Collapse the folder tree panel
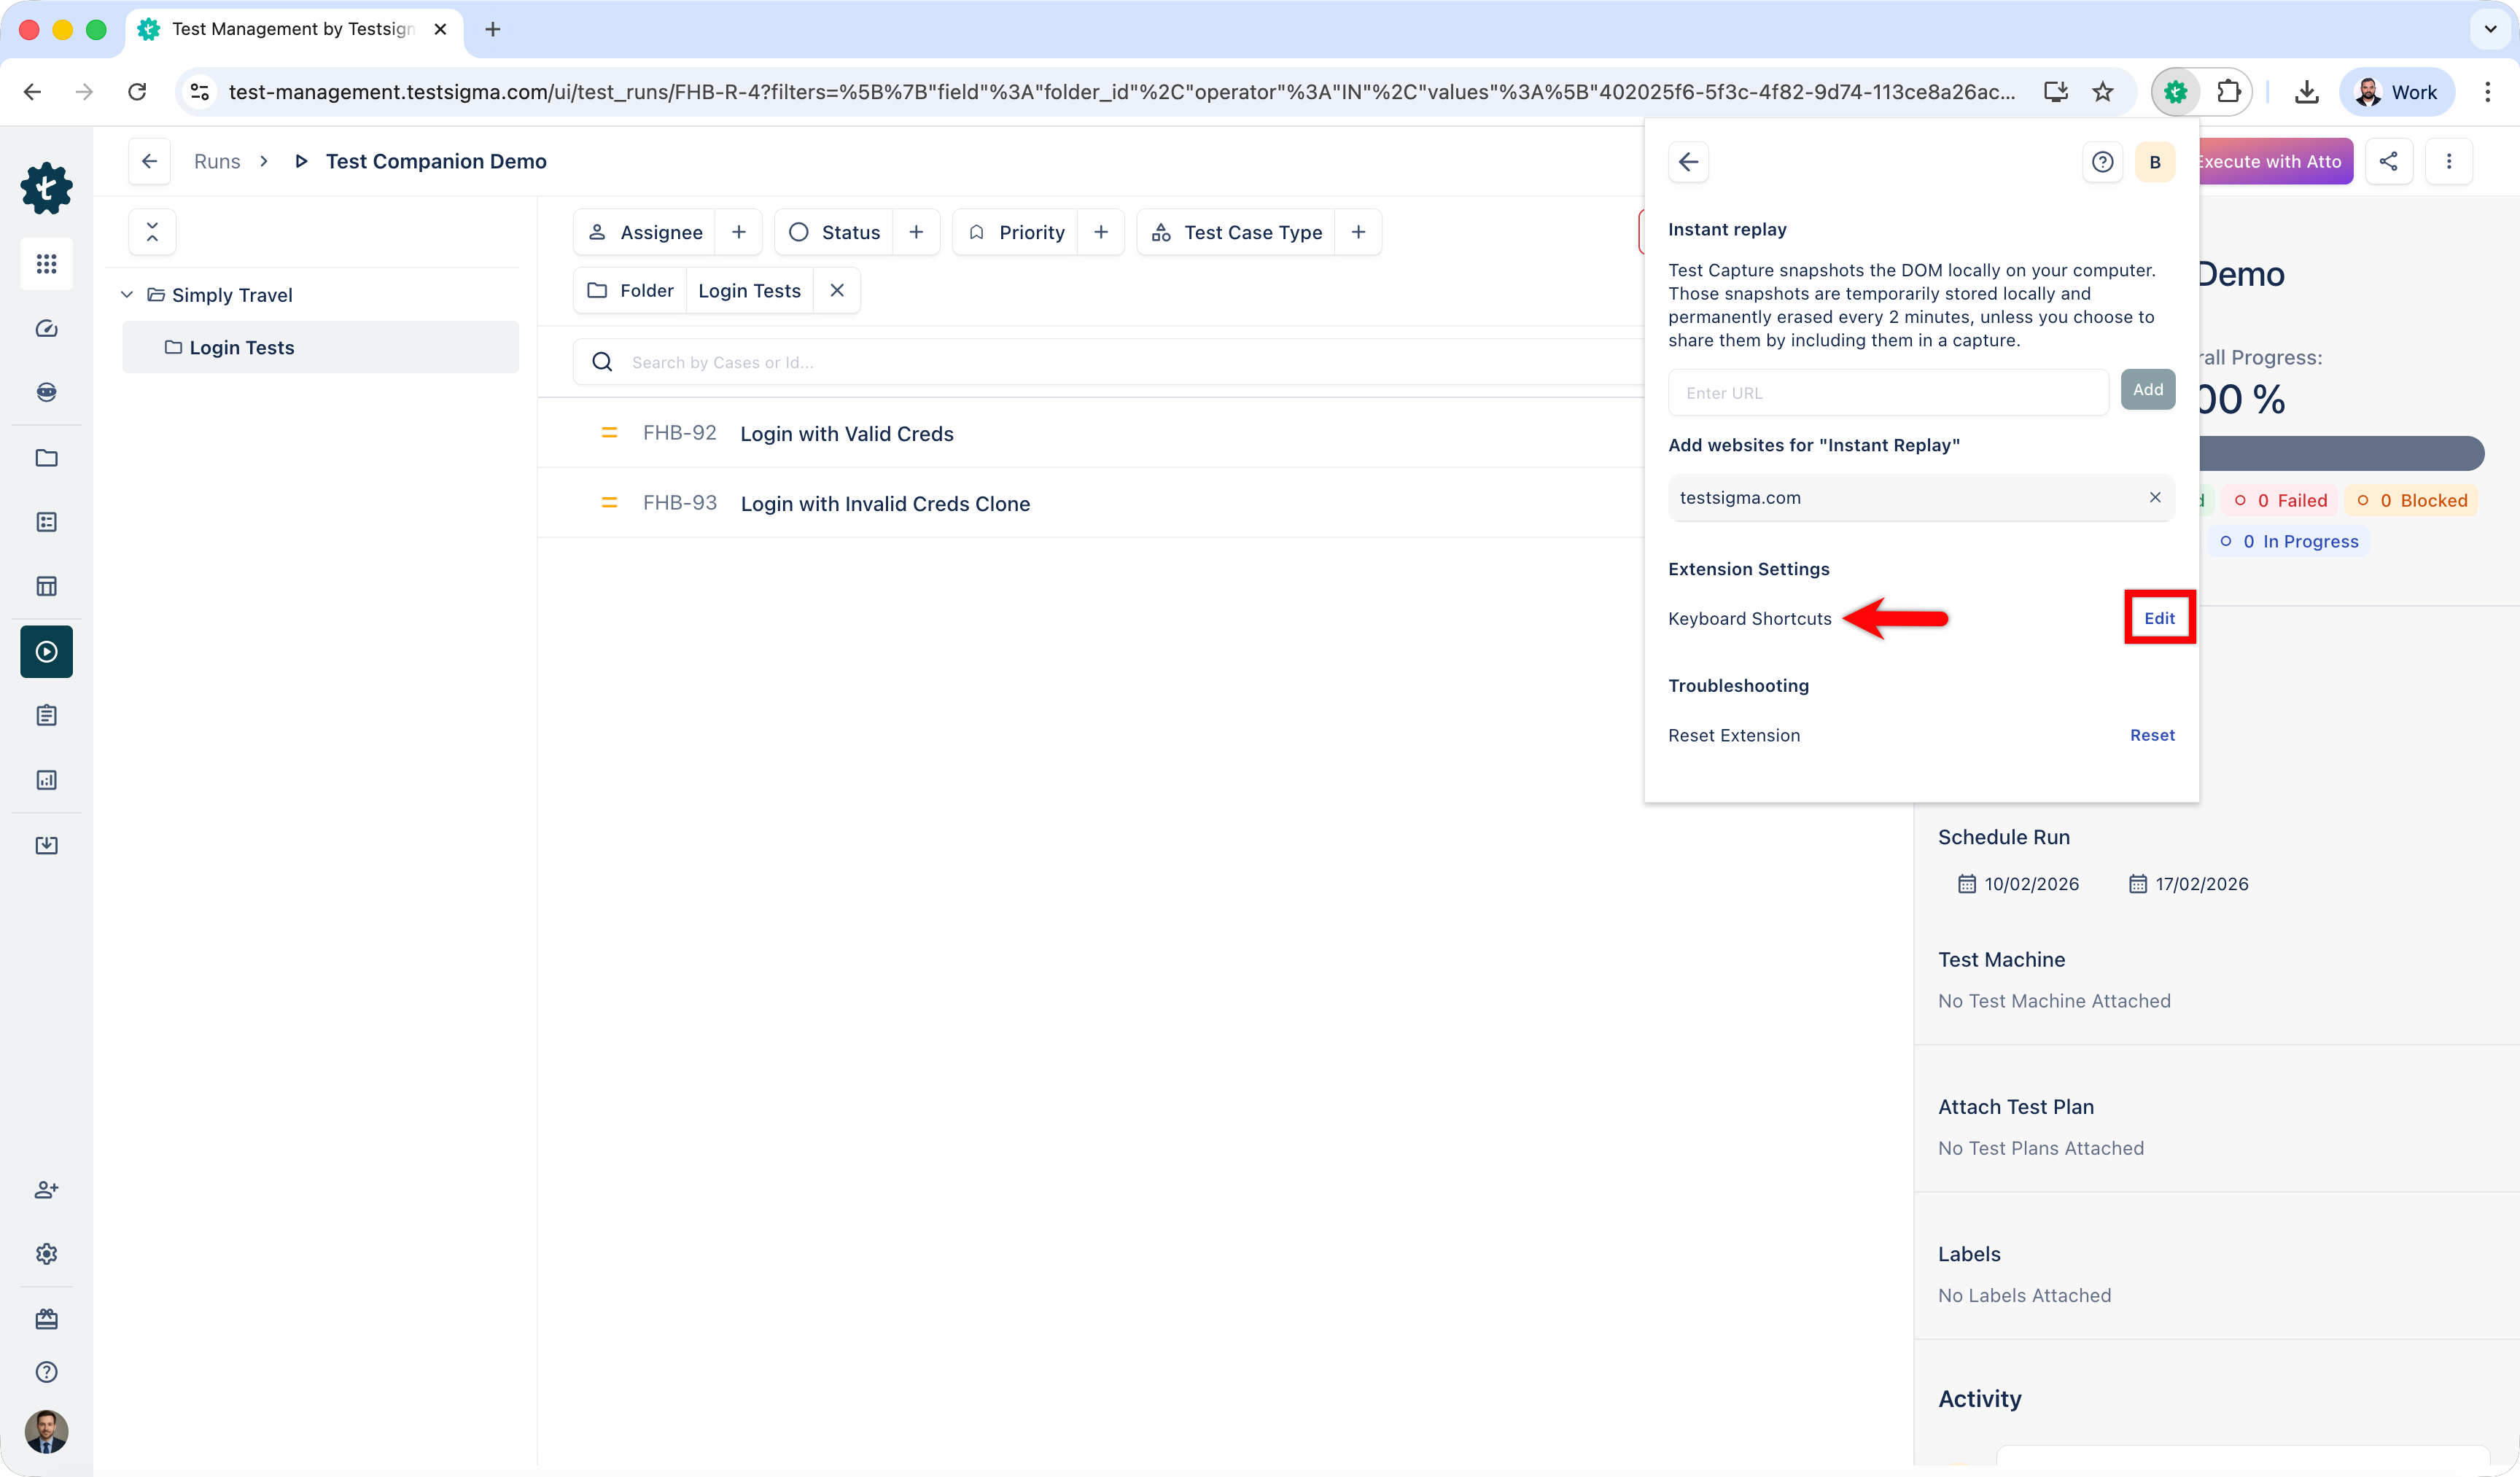 pos(152,232)
